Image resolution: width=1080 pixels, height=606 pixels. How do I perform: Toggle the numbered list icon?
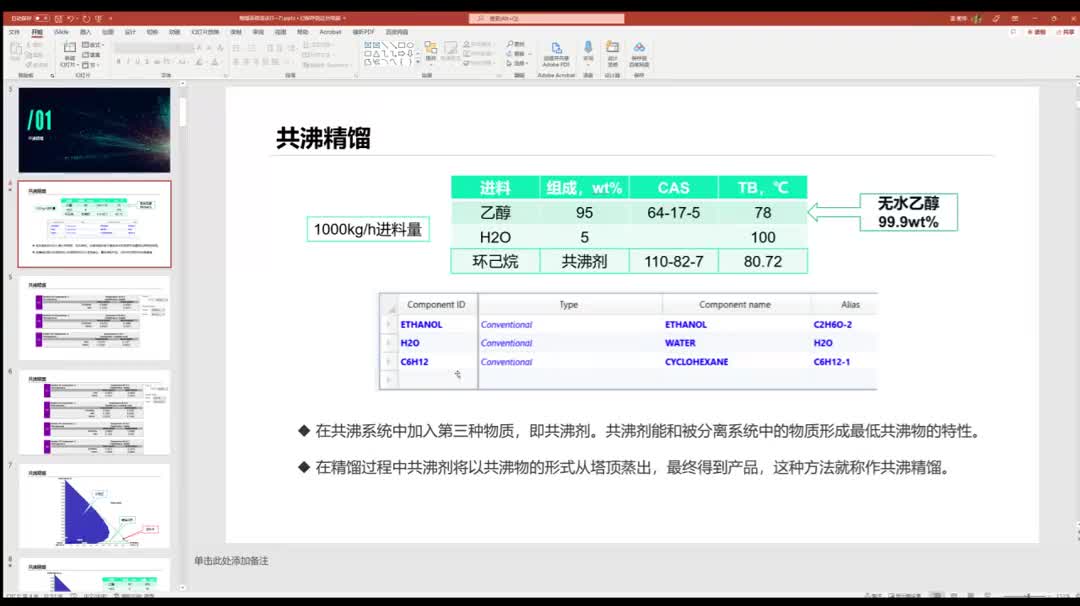click(252, 48)
